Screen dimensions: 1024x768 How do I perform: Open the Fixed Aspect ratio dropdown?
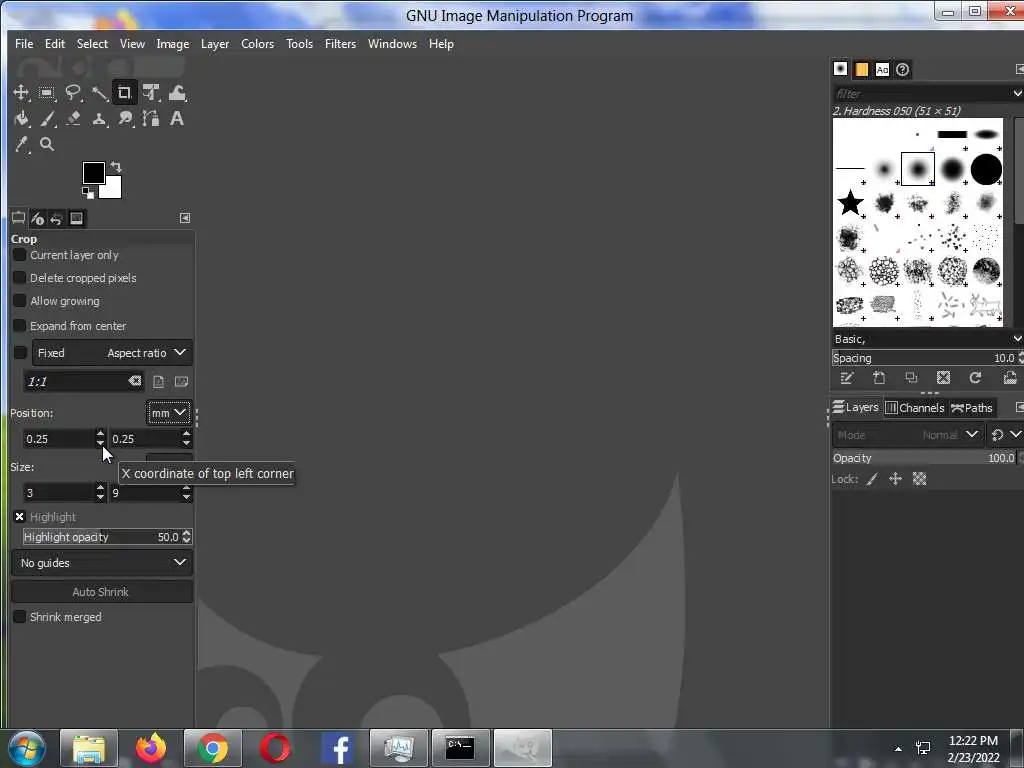112,353
